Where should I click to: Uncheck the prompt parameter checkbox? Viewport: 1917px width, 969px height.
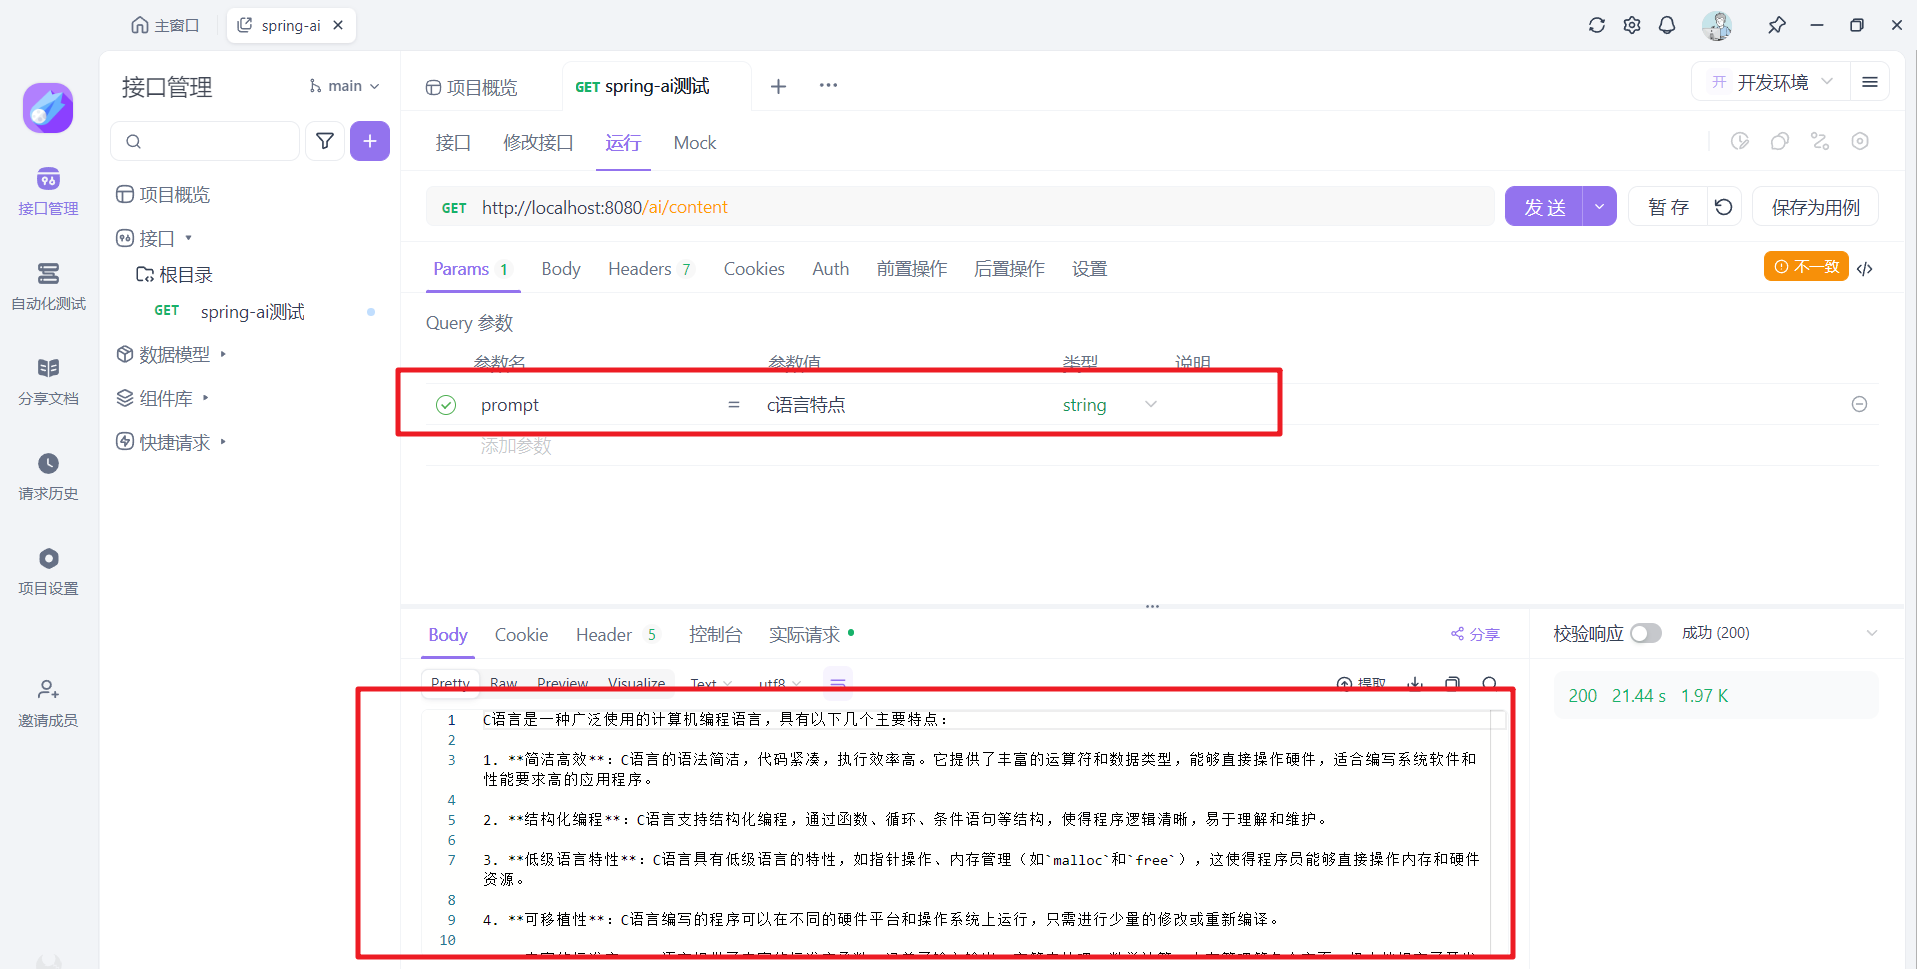tap(446, 405)
